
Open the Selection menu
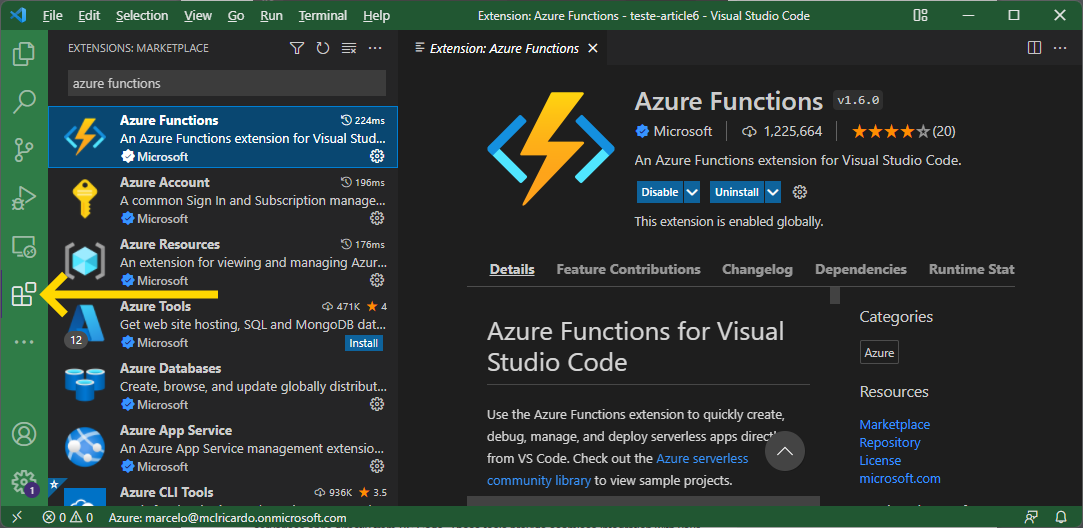point(142,15)
